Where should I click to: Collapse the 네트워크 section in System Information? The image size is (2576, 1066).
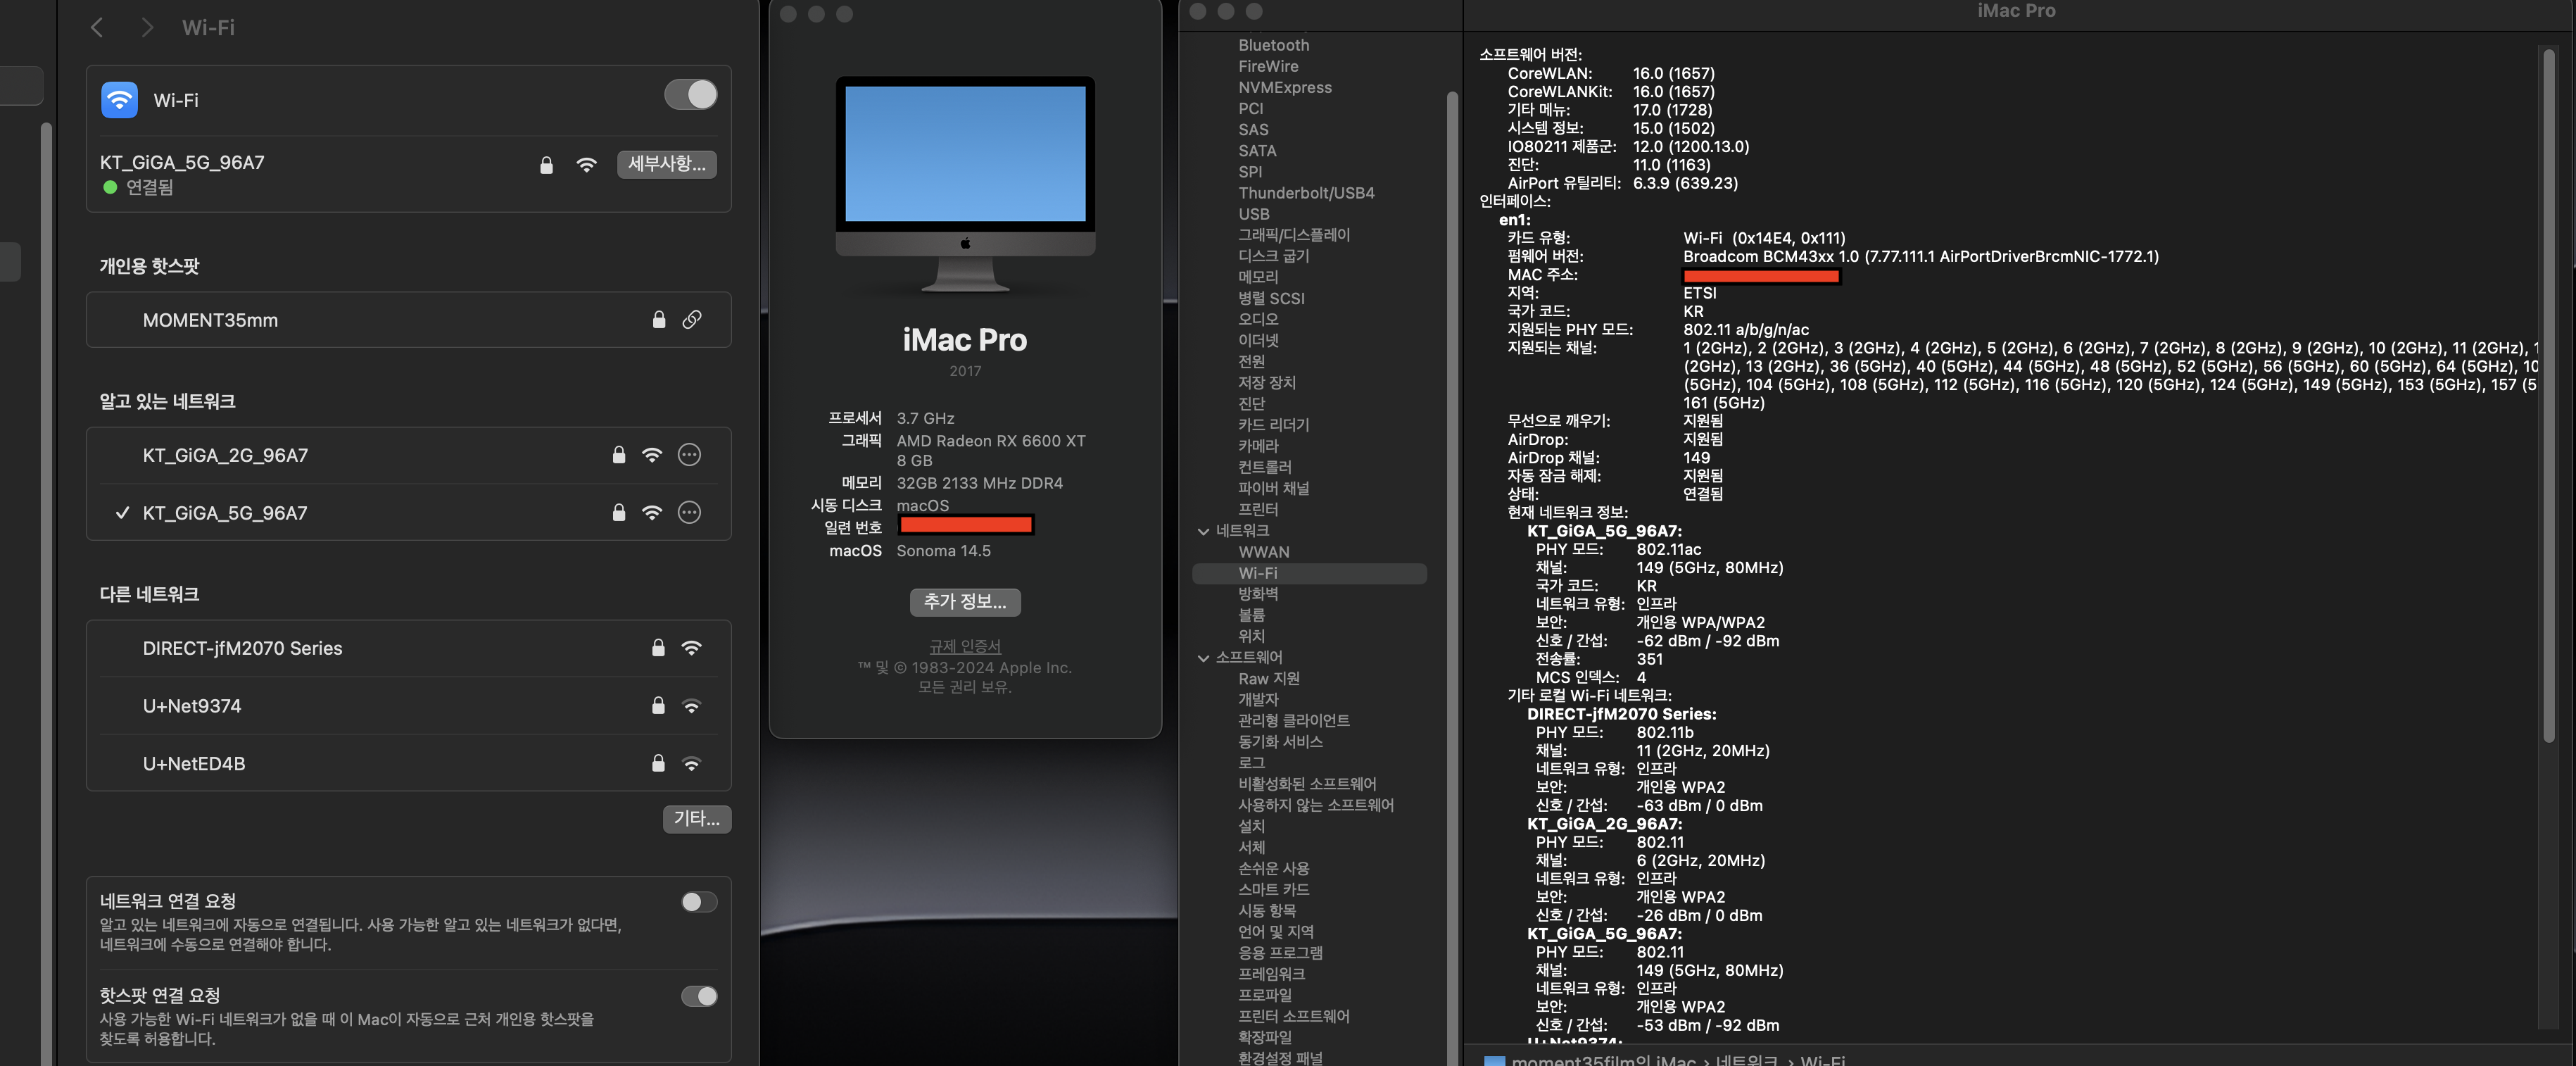pos(1203,531)
